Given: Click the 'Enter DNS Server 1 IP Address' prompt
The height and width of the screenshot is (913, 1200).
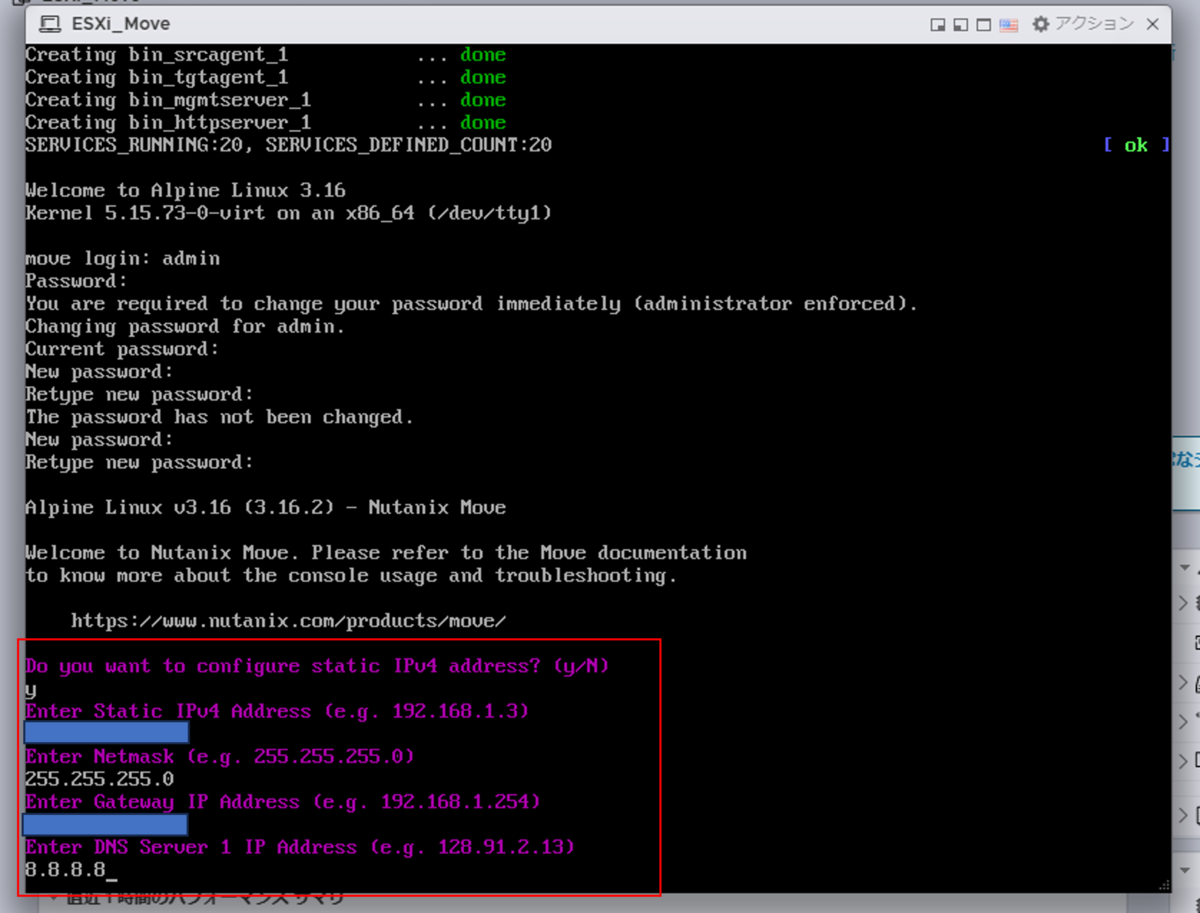Looking at the screenshot, I should tap(300, 847).
